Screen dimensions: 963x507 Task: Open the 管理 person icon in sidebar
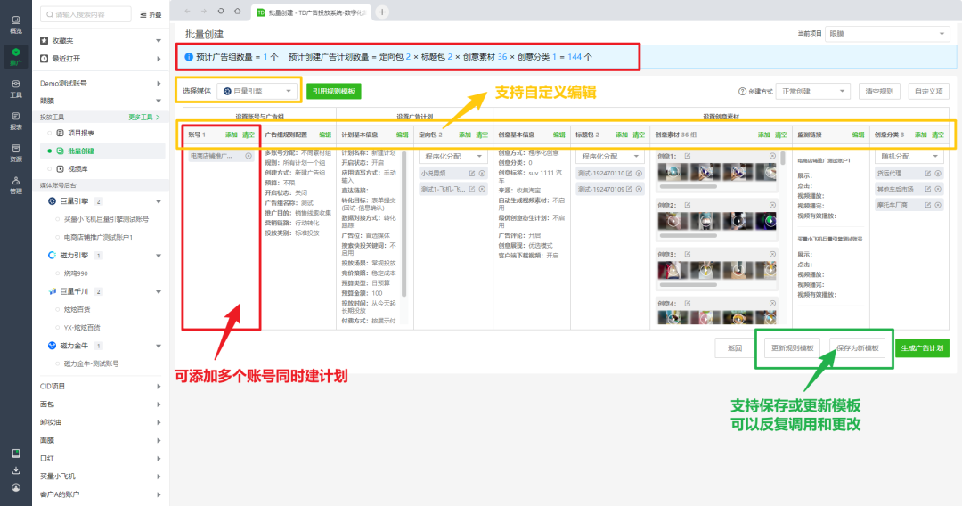(x=16, y=184)
